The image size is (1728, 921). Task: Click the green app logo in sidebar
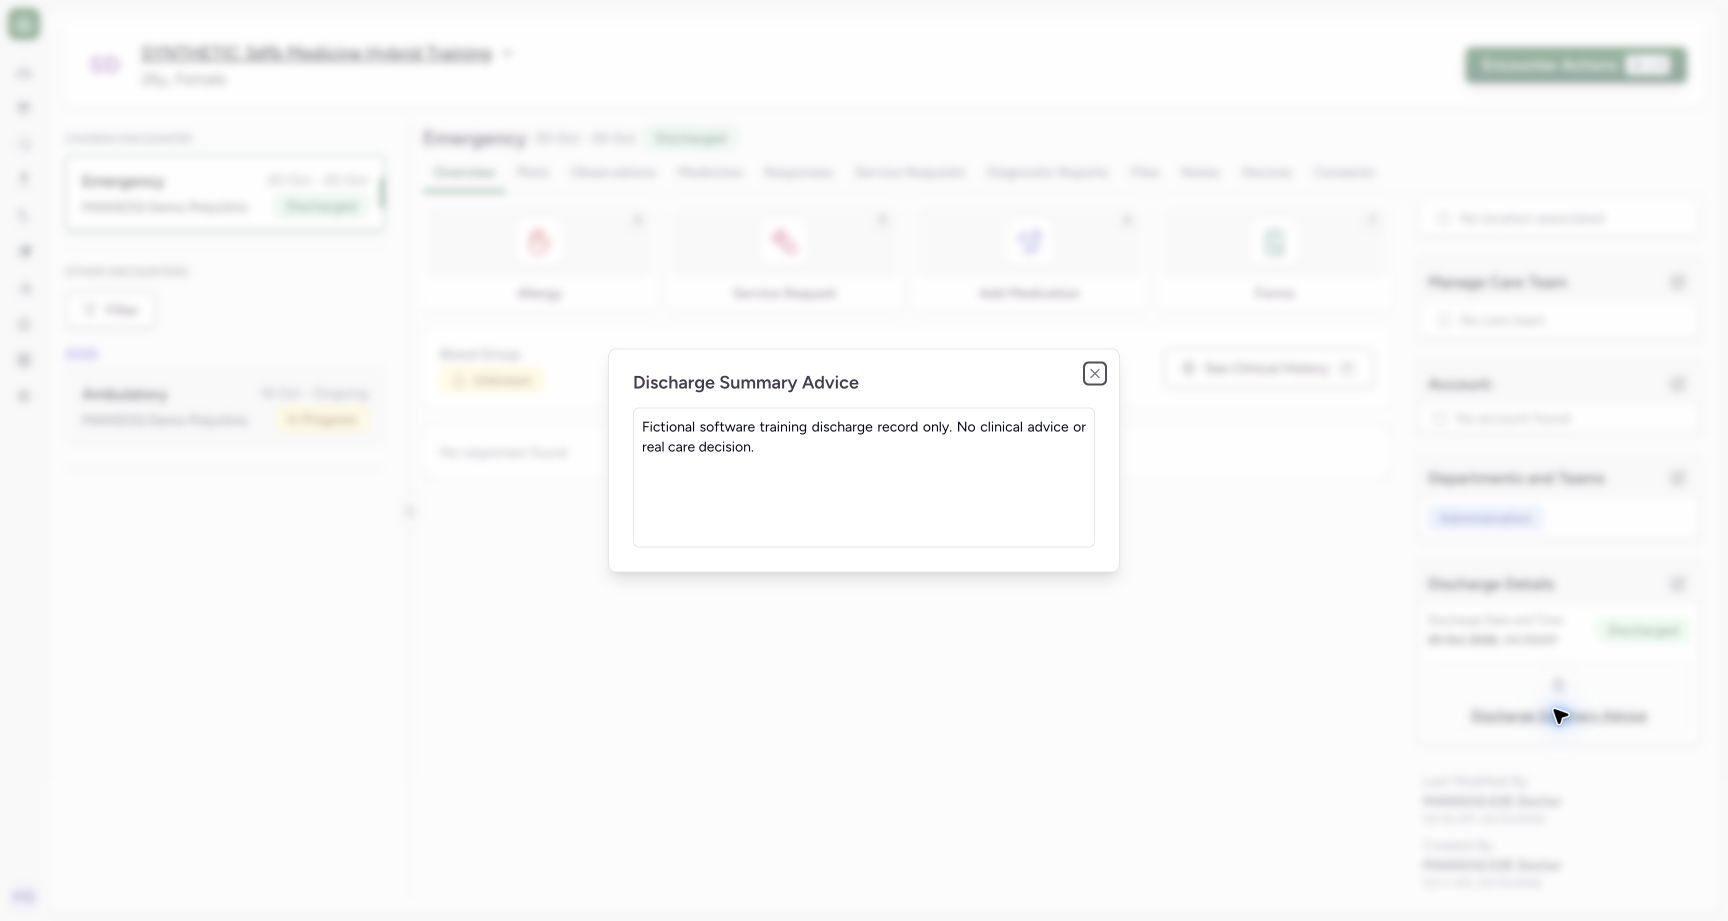click(24, 24)
